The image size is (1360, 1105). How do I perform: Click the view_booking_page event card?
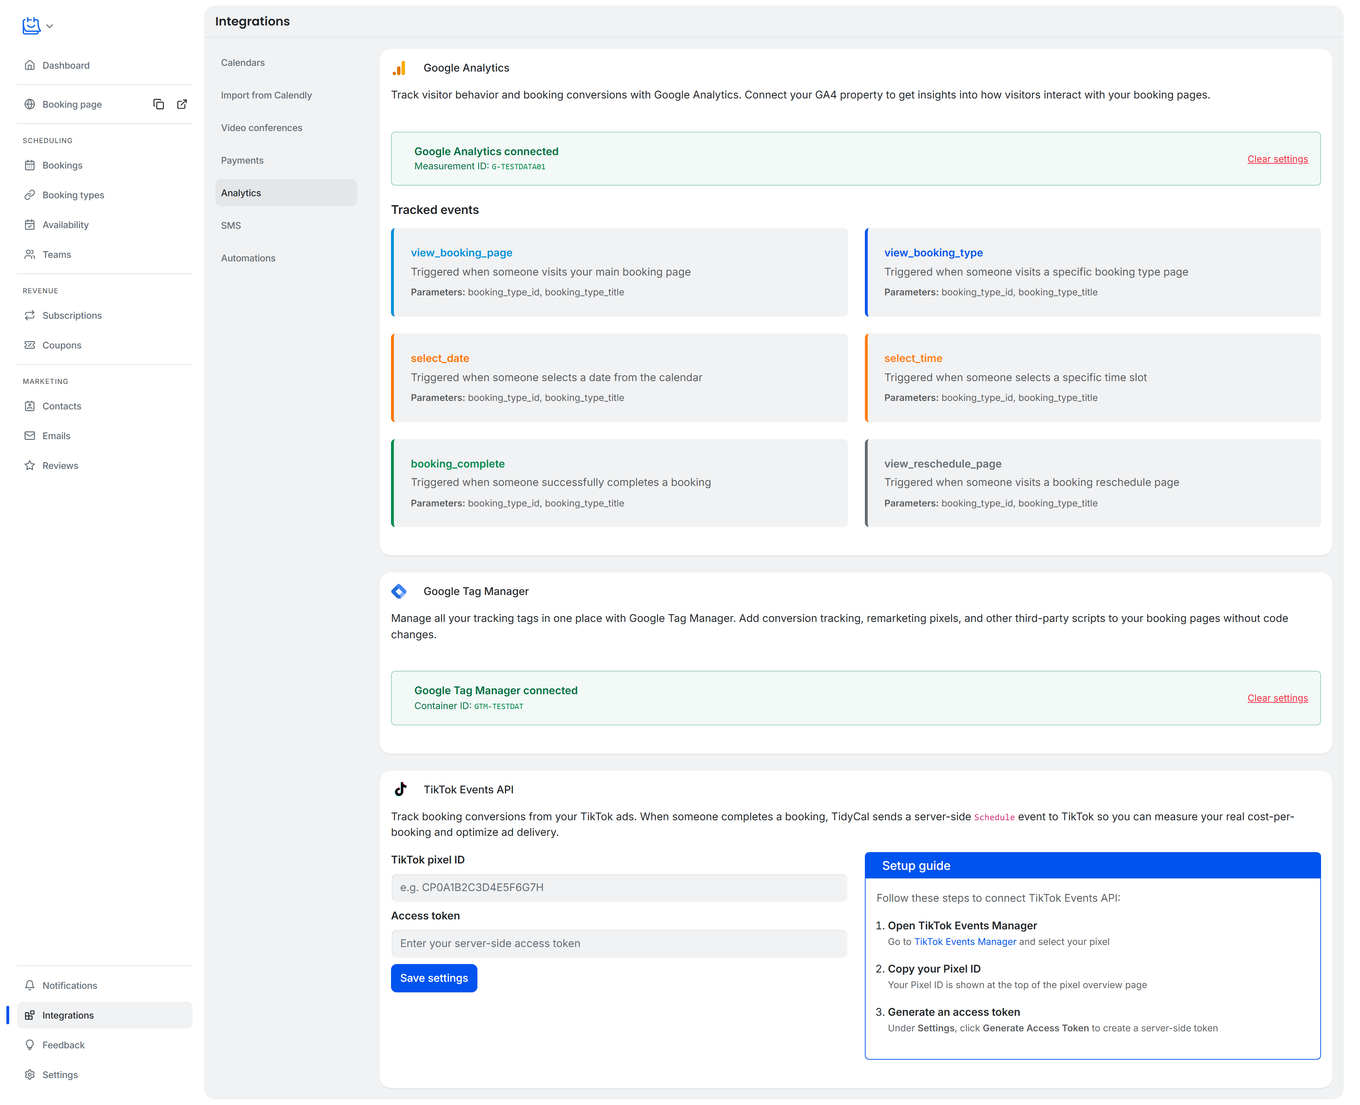coord(619,272)
